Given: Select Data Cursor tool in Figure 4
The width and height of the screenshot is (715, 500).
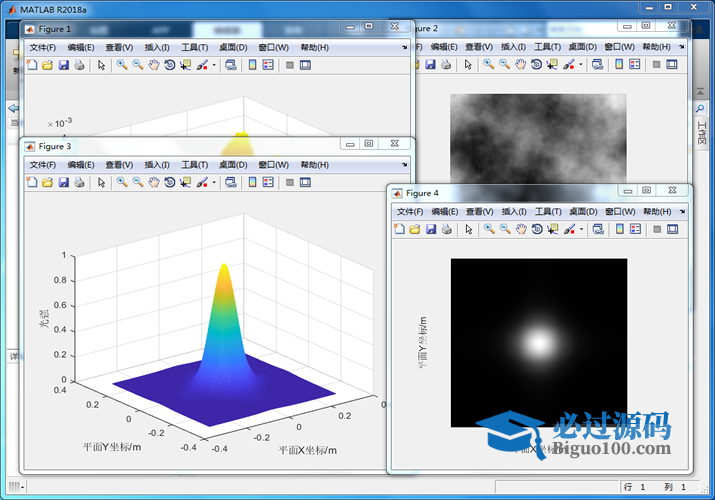Looking at the screenshot, I should (x=553, y=229).
